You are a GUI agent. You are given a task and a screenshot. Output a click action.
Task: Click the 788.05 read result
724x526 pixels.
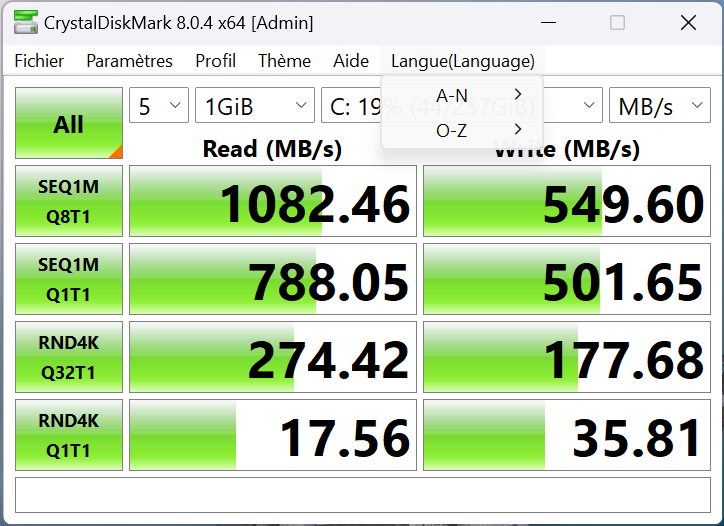[273, 279]
